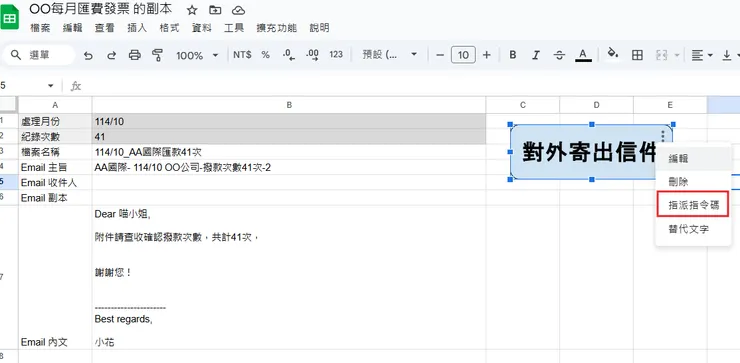Select cell Email 副本
The width and height of the screenshot is (740, 363).
[x=55, y=198]
